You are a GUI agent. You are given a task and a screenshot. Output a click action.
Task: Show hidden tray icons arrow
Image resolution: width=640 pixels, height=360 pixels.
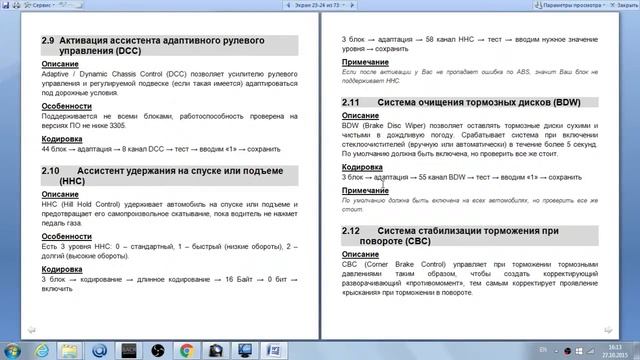[x=556, y=351]
